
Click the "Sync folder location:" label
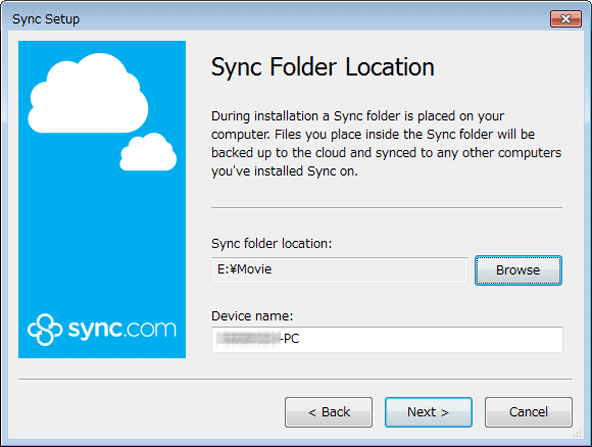tap(271, 244)
